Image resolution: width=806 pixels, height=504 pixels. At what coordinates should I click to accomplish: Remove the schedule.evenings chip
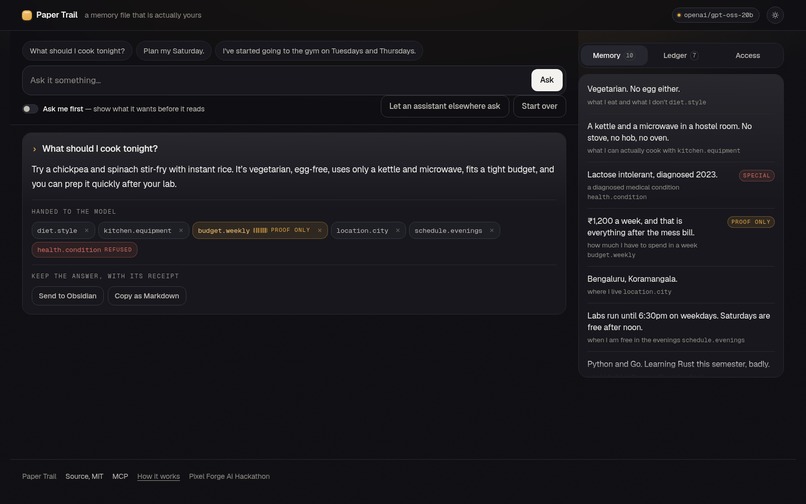[492, 230]
